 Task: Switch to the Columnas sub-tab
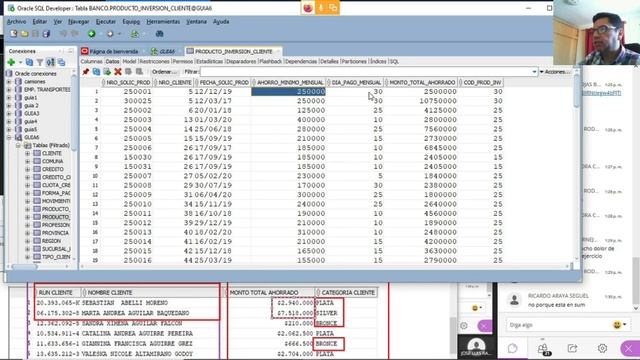click(91, 62)
